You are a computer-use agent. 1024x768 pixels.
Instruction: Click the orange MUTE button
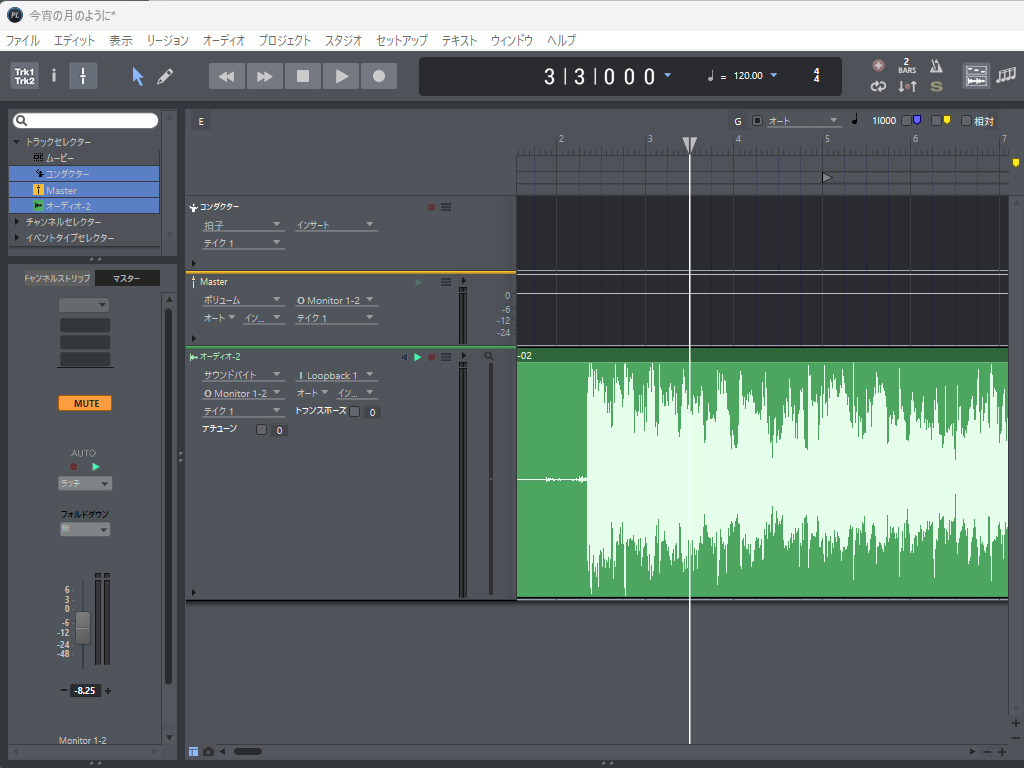coord(85,403)
